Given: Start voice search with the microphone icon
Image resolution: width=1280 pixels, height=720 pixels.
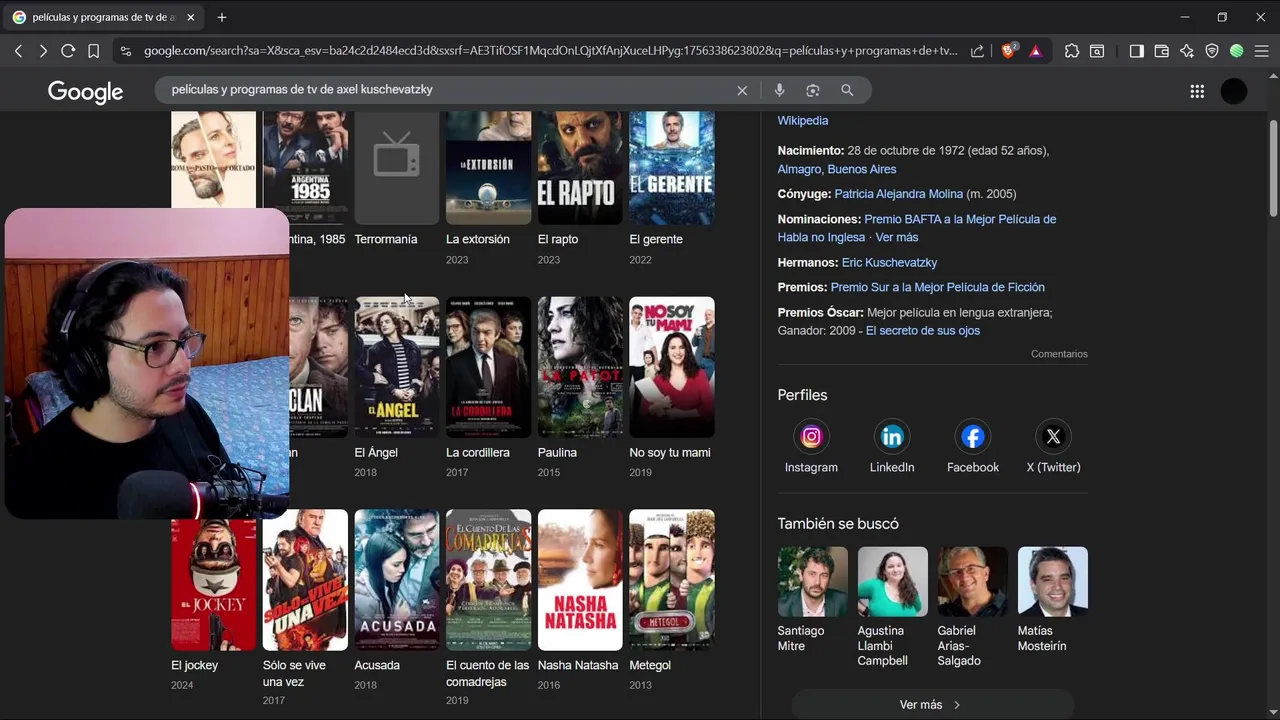Looking at the screenshot, I should point(779,90).
